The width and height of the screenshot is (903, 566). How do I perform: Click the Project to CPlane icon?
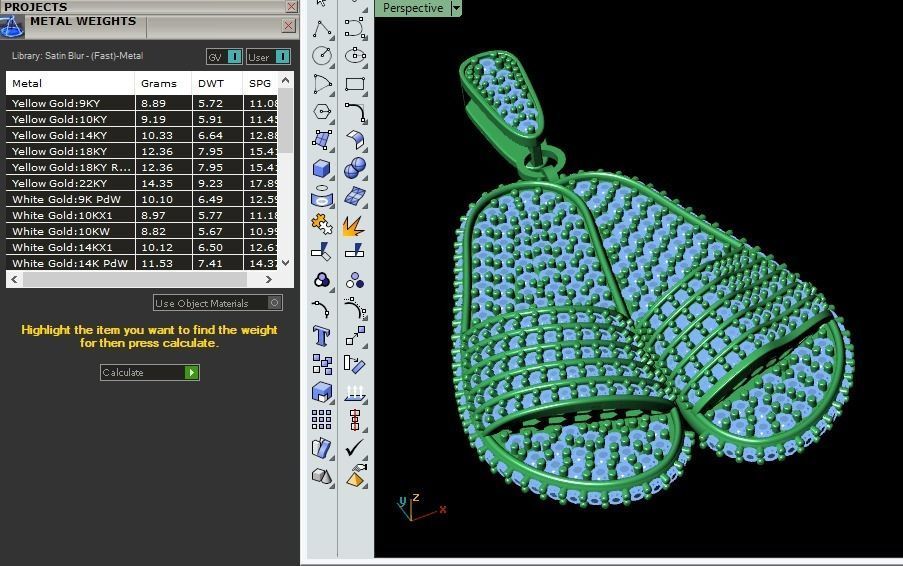tap(355, 392)
